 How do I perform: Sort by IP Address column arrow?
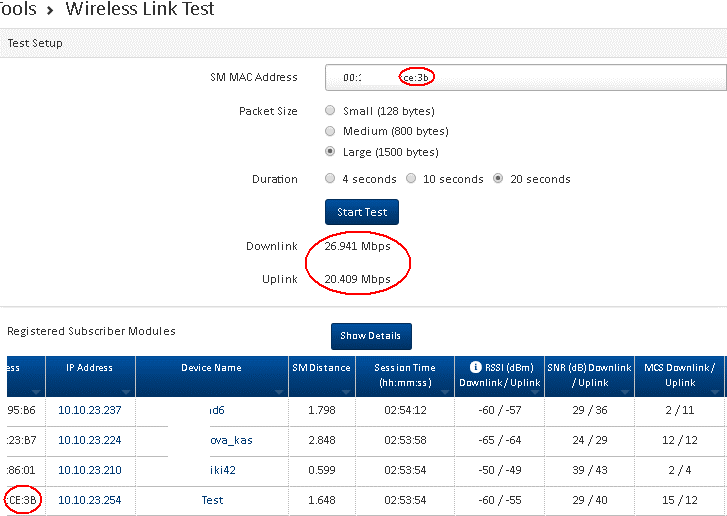click(x=126, y=392)
